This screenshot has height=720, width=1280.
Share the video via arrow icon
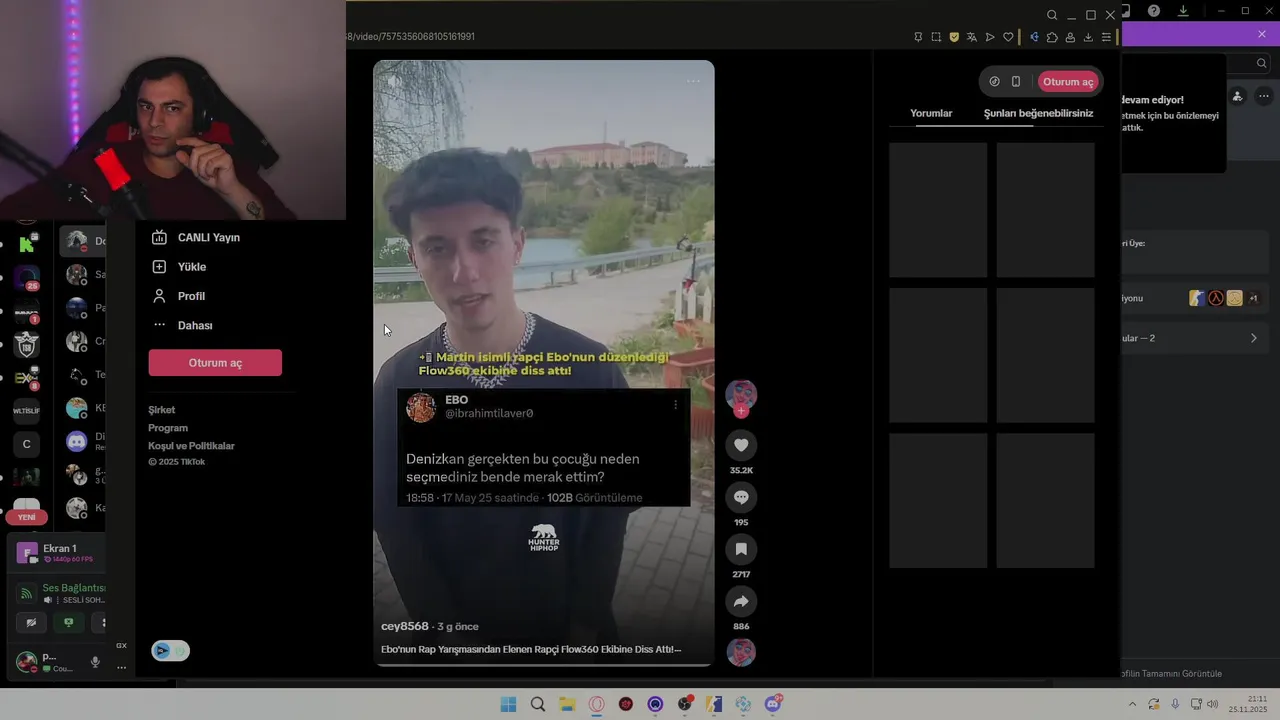point(741,601)
